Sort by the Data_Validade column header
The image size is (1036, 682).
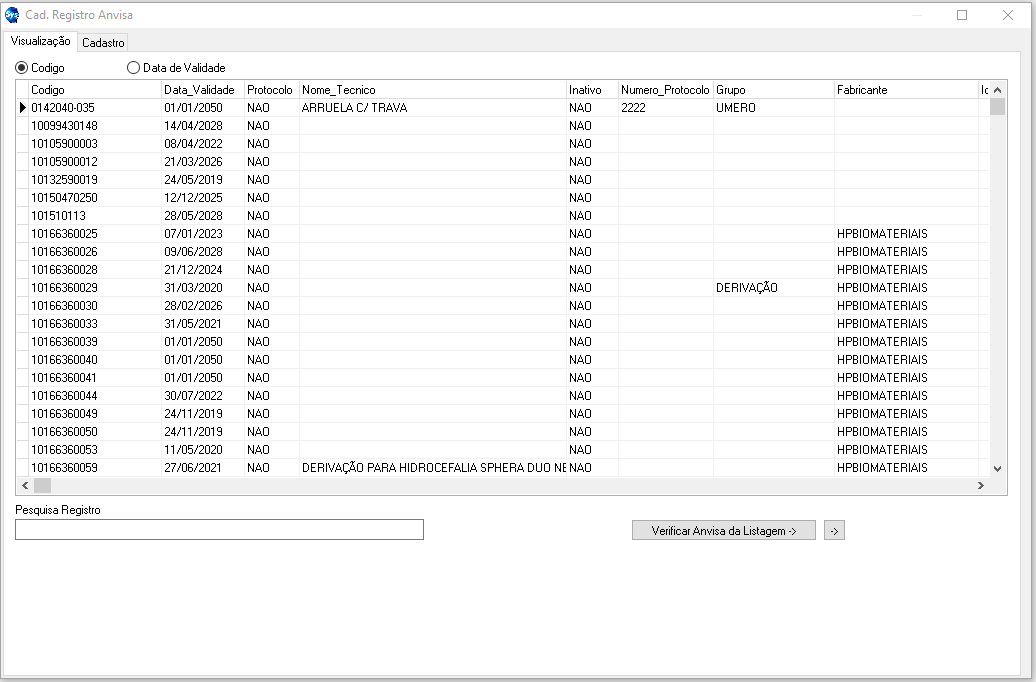(199, 90)
